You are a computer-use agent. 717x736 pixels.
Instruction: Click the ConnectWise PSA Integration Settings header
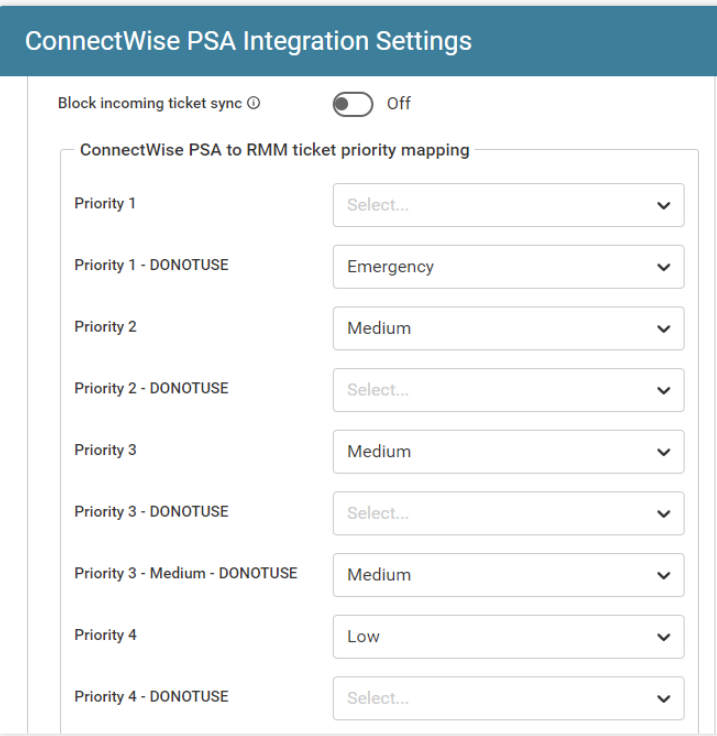pyautogui.click(x=248, y=42)
